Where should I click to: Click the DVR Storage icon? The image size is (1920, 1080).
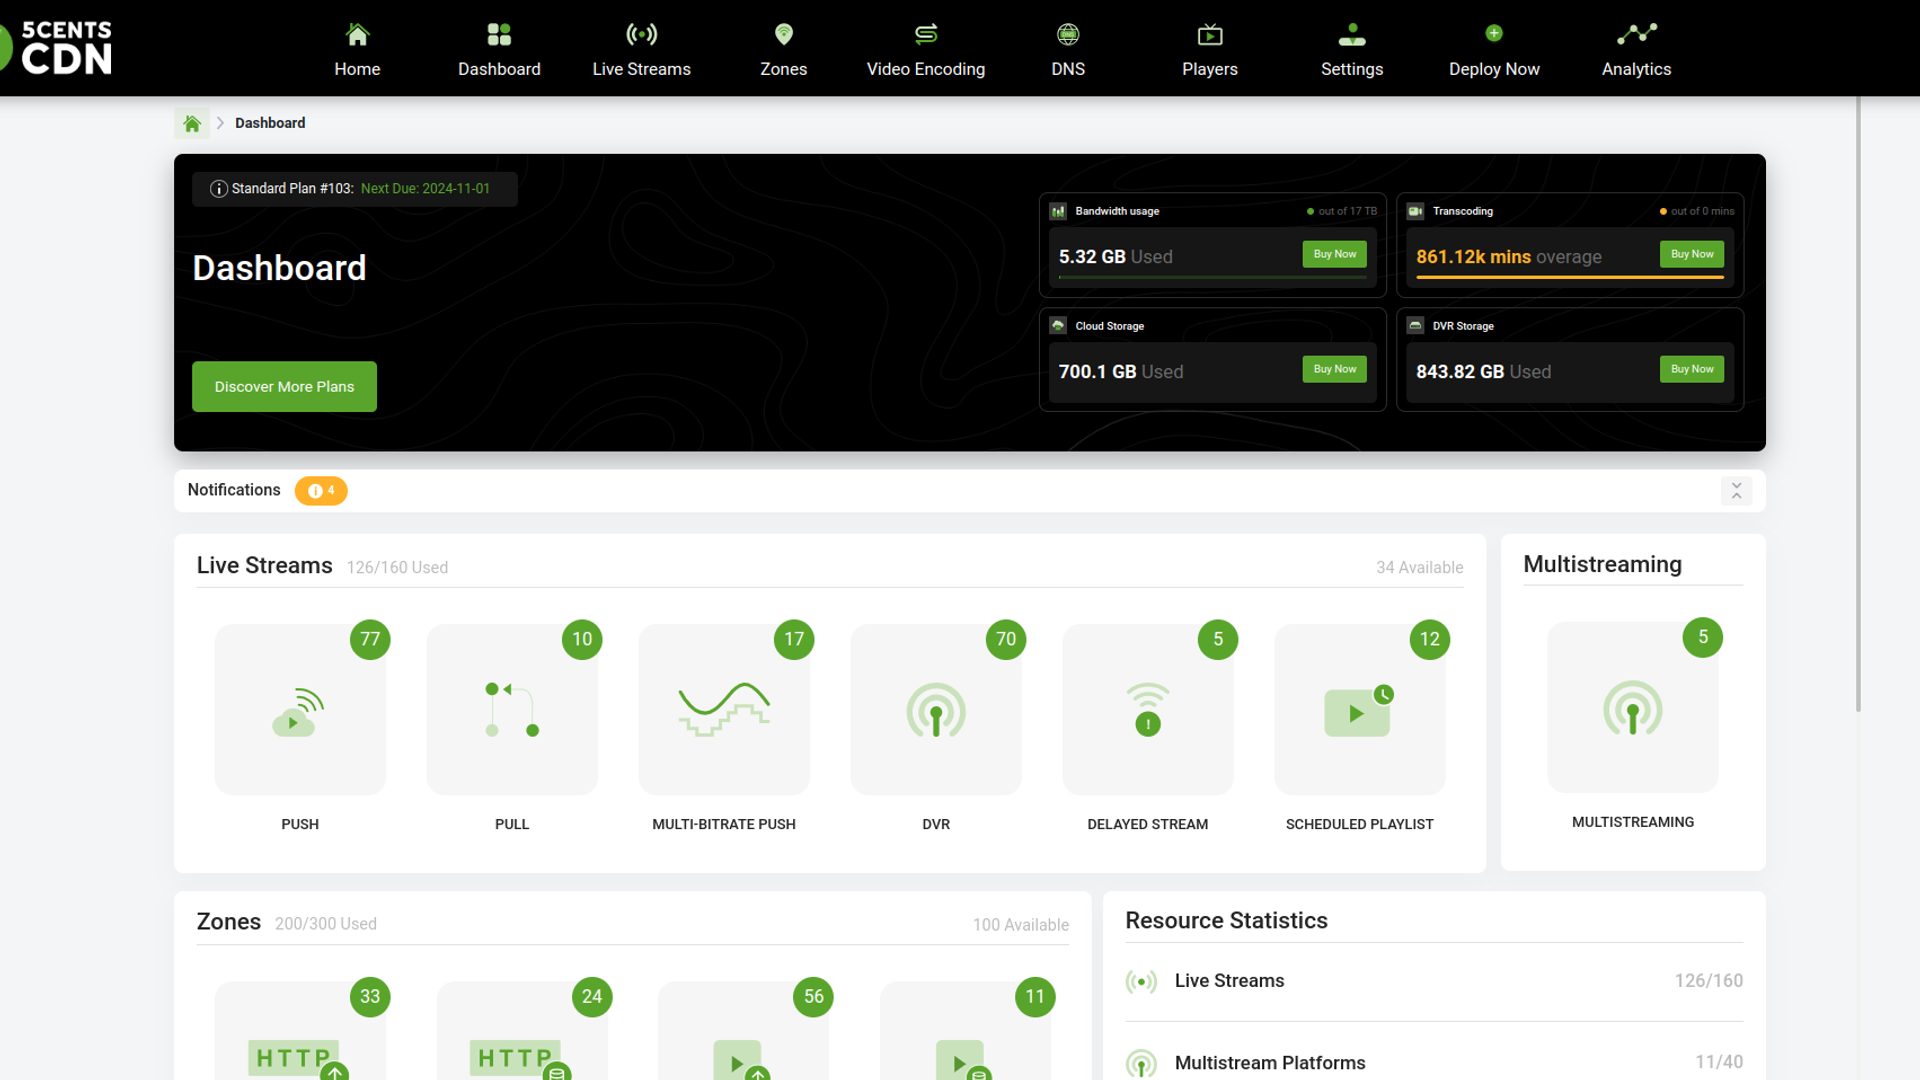point(1415,326)
